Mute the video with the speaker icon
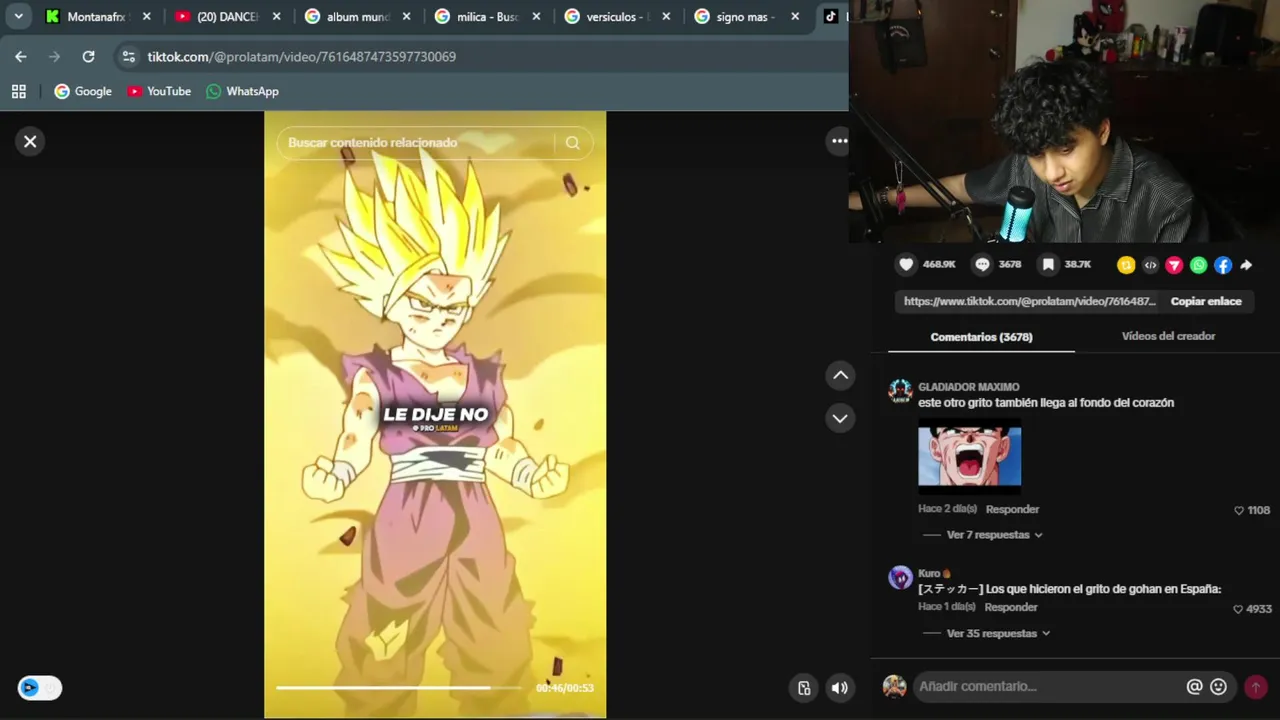Image resolution: width=1280 pixels, height=720 pixels. 840,687
